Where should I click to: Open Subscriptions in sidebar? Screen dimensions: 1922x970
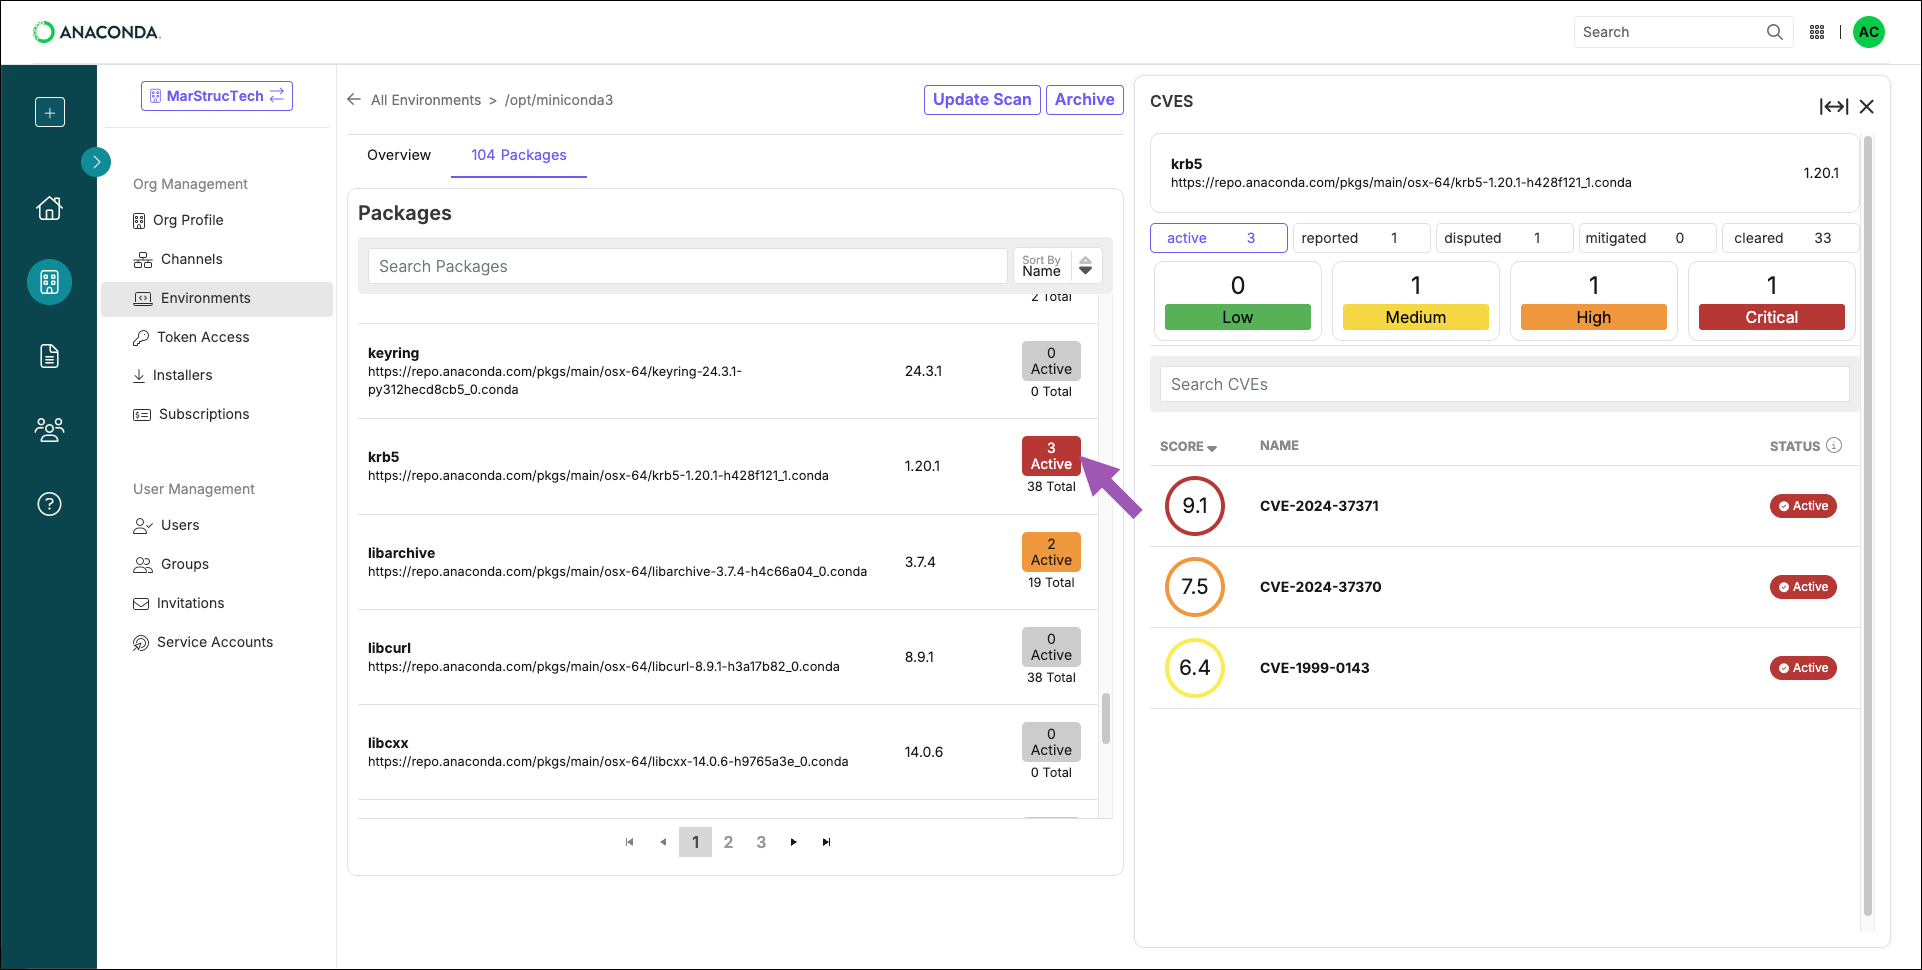coord(191,414)
